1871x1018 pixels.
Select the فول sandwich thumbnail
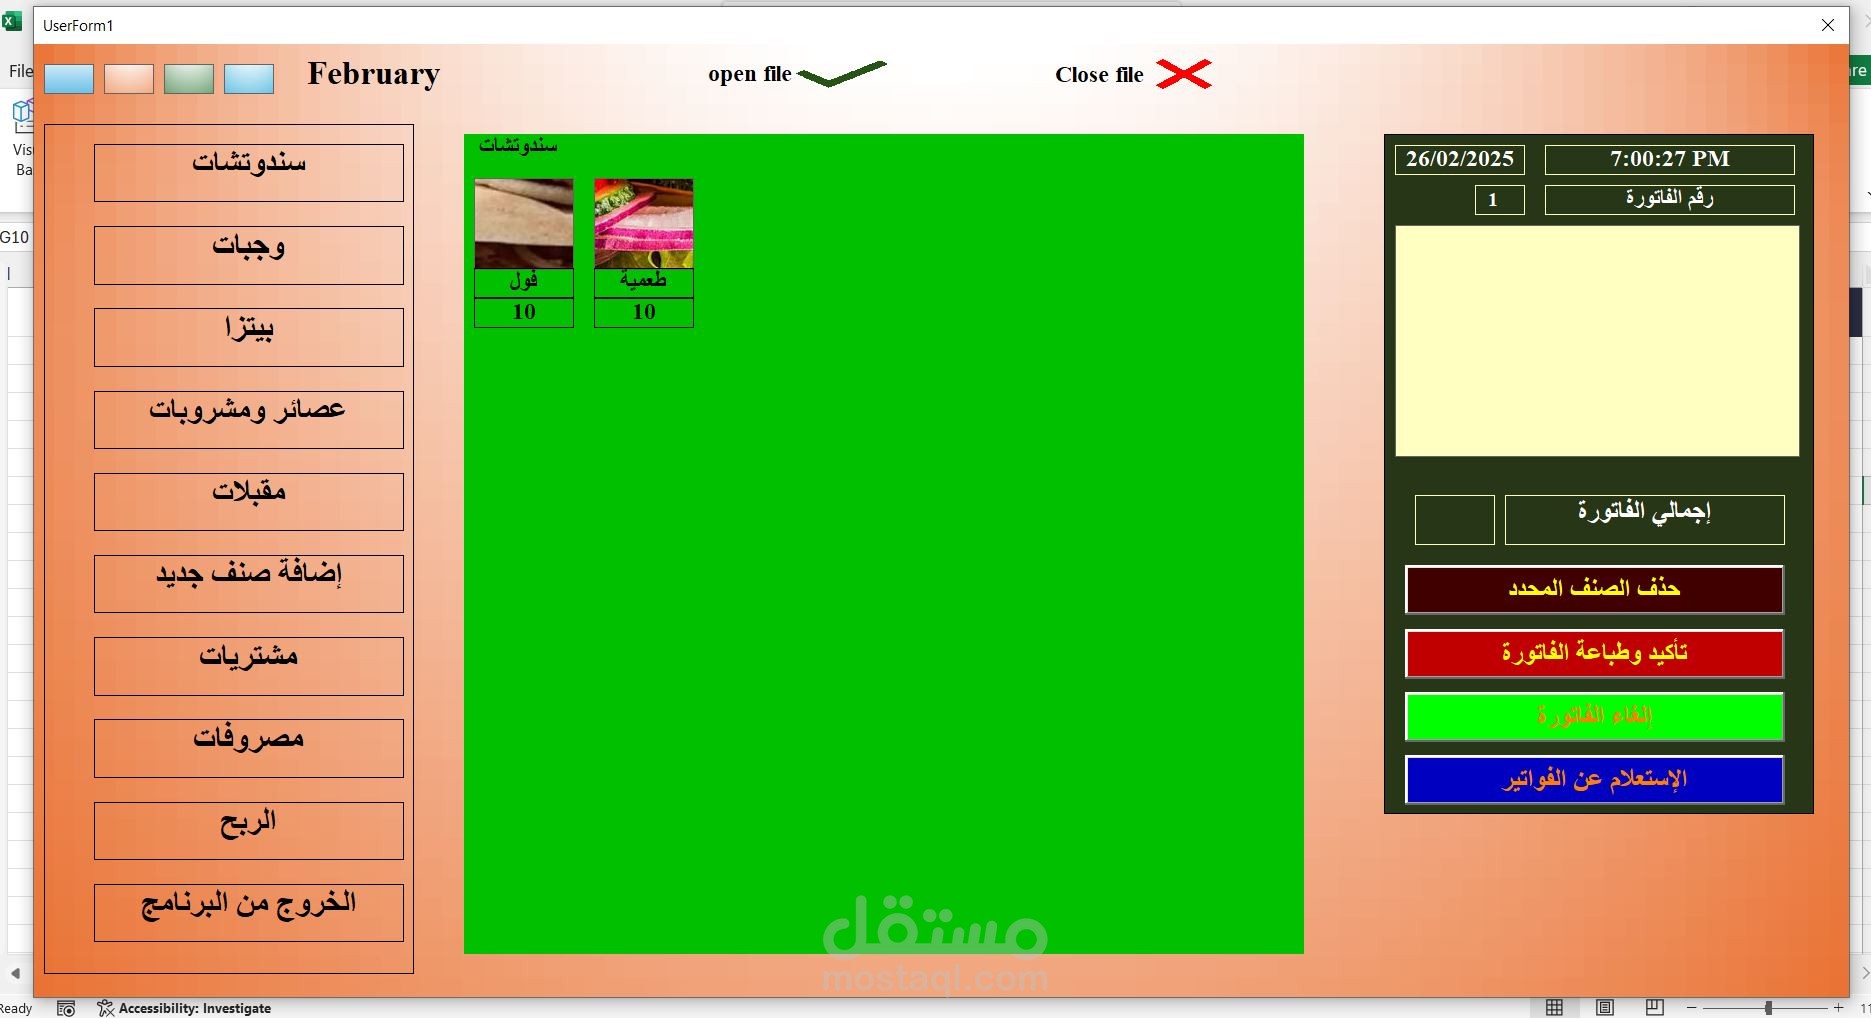524,223
